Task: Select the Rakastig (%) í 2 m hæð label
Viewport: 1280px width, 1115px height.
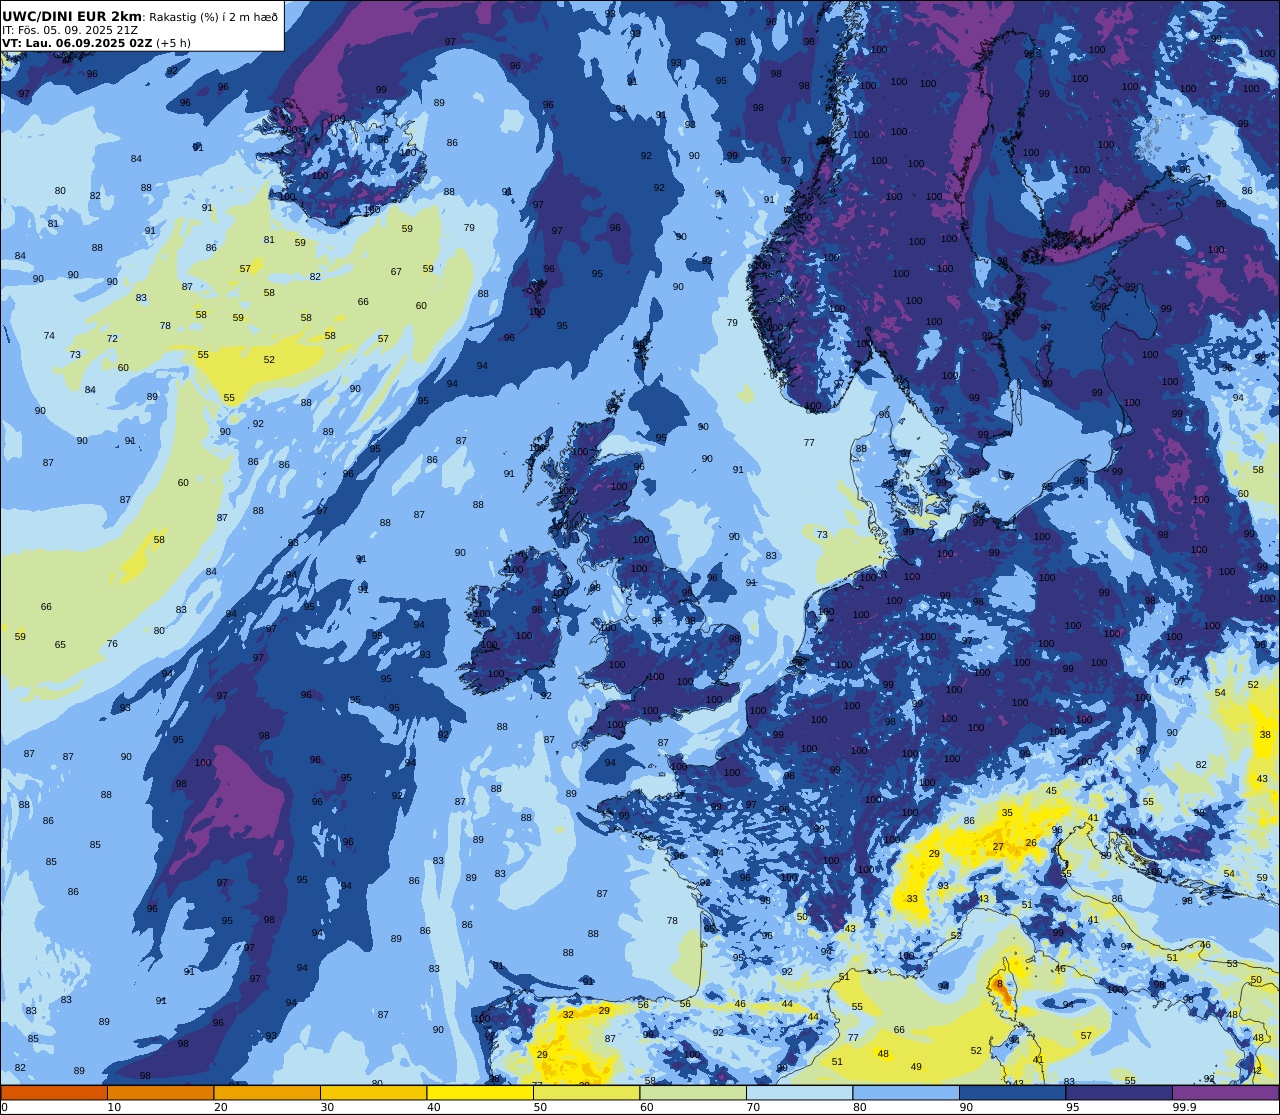Action: click(x=213, y=17)
